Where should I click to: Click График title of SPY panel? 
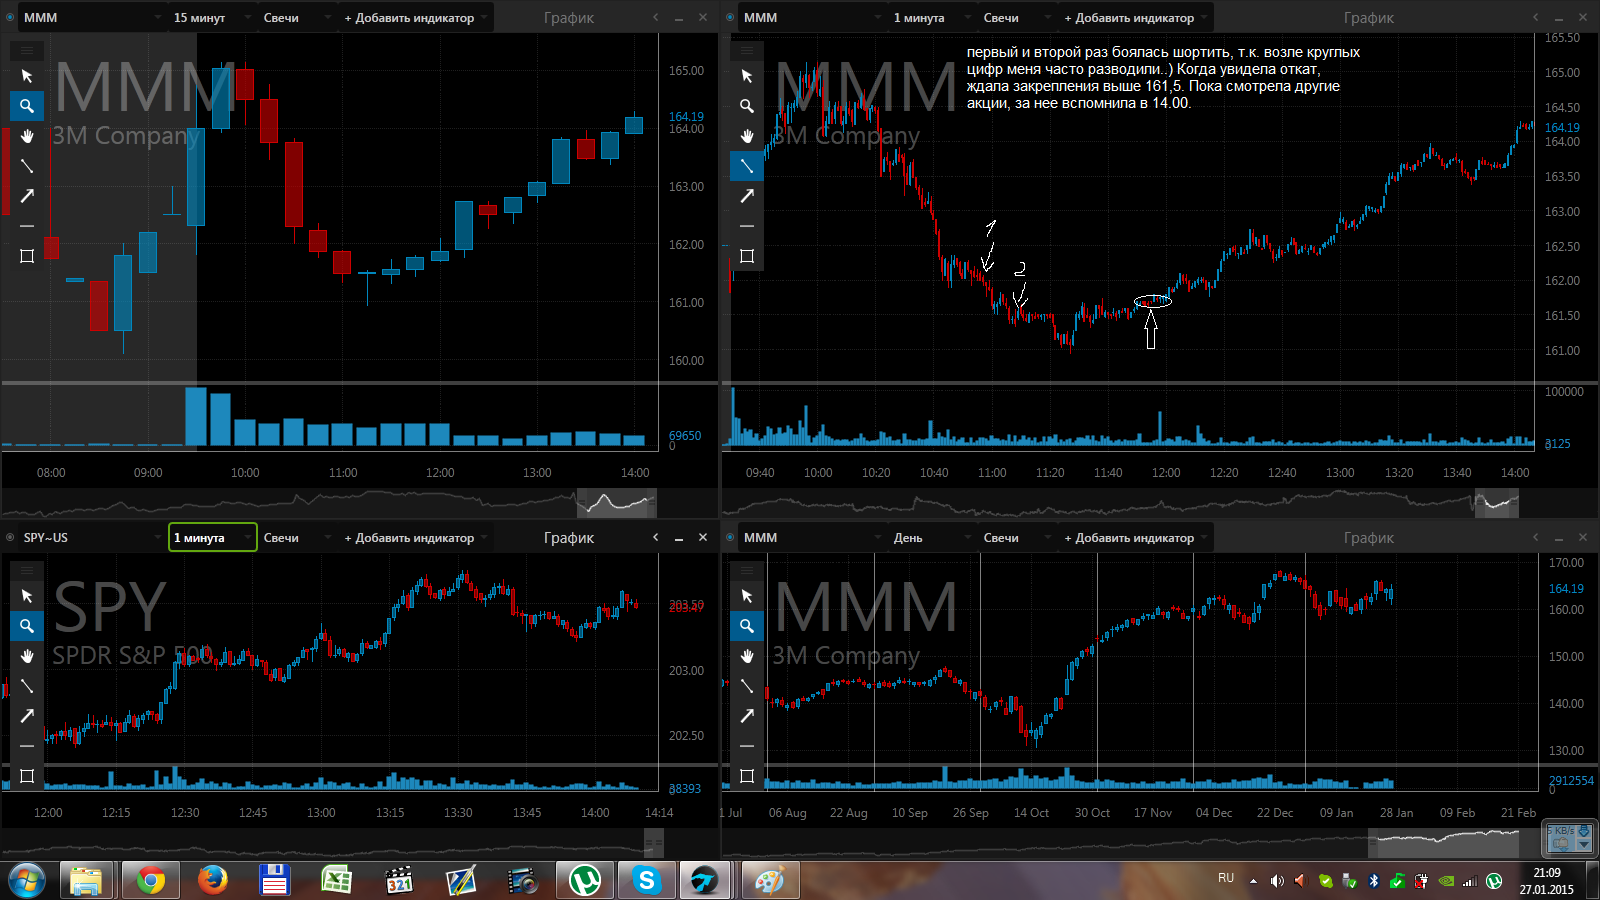point(569,538)
